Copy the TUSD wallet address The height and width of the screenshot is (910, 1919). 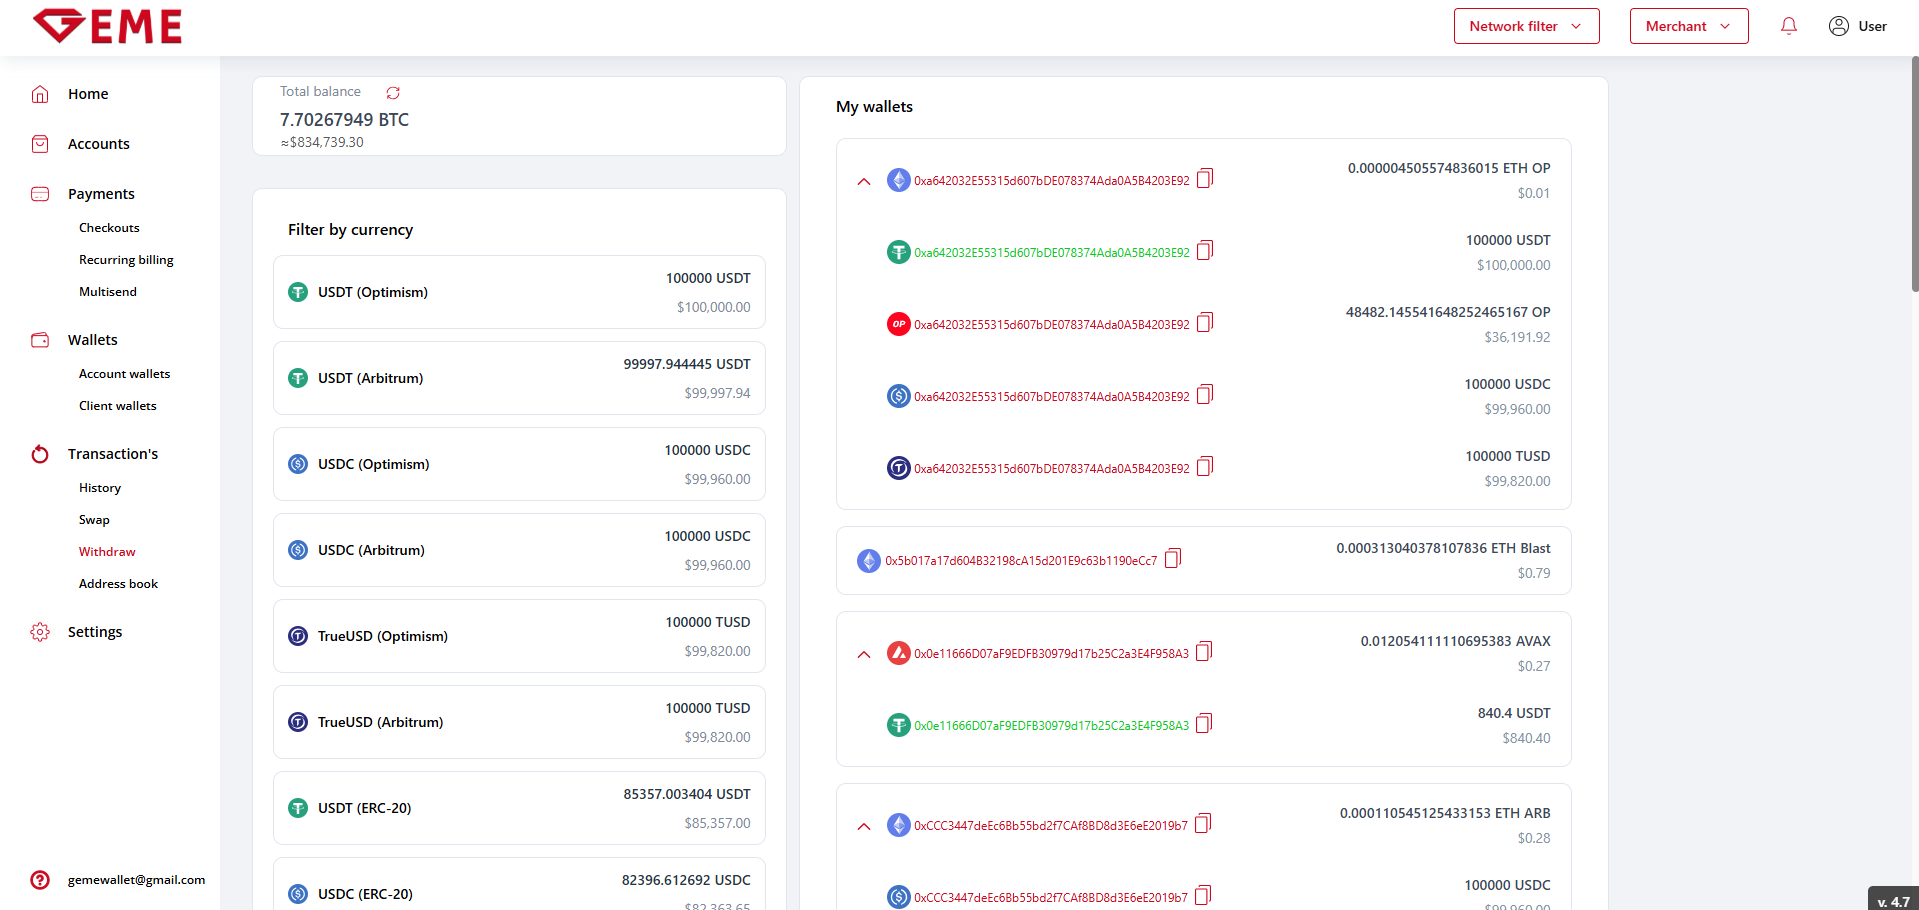1205,467
